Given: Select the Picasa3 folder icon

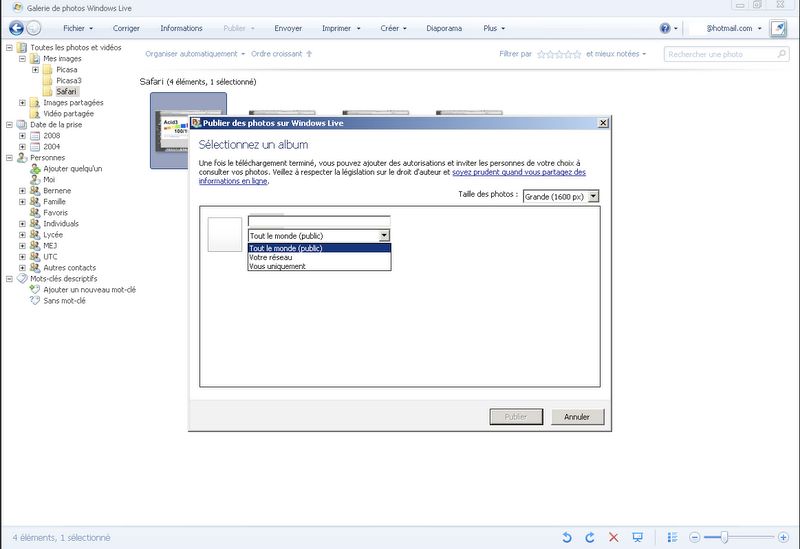Looking at the screenshot, I should coord(47,81).
